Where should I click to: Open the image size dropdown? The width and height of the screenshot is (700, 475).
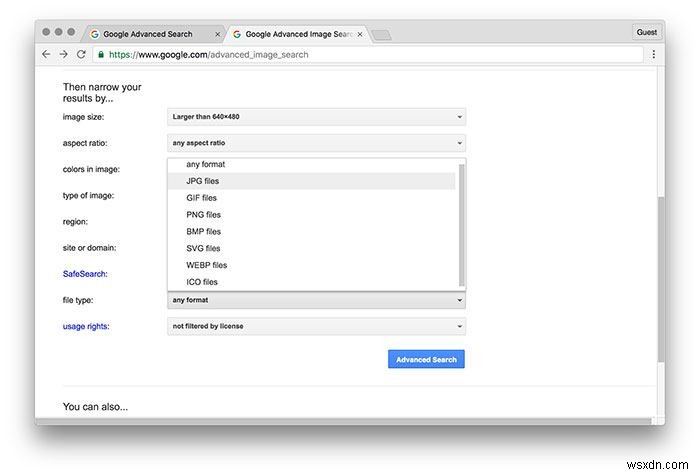pos(317,117)
